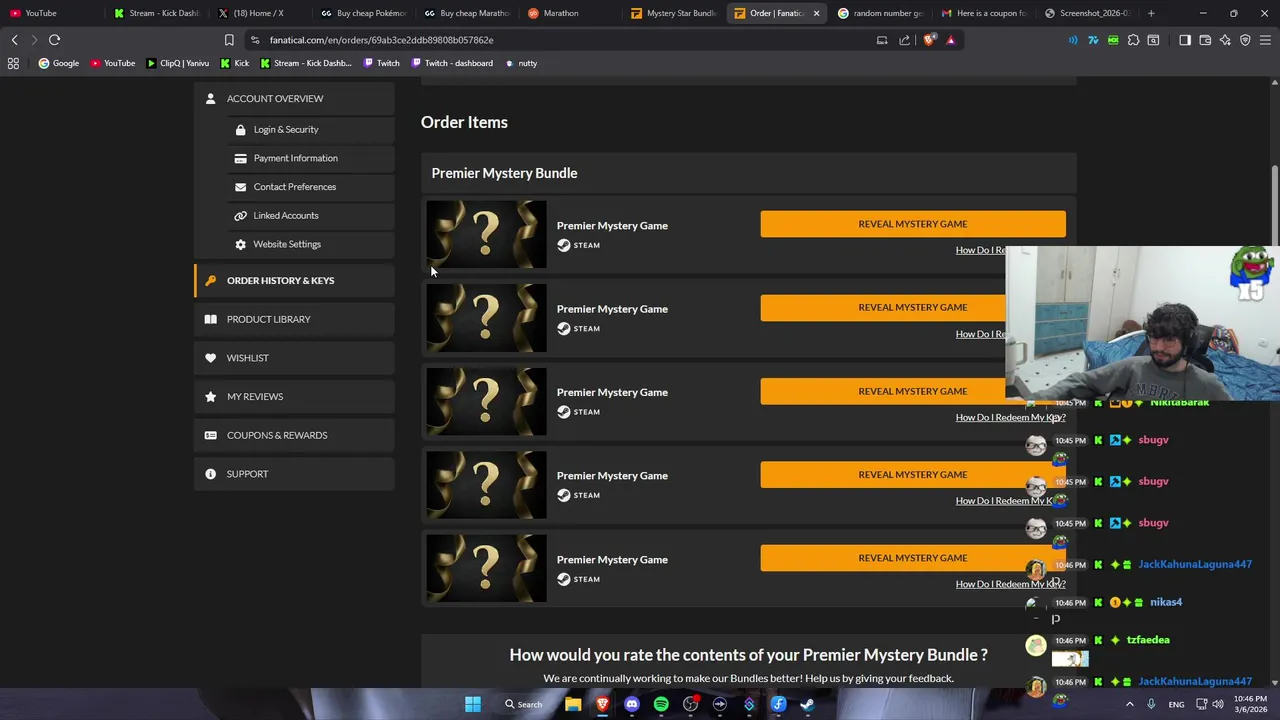Open the ClipQ | Yanivu bookmark
1280x720 pixels.
(x=177, y=63)
